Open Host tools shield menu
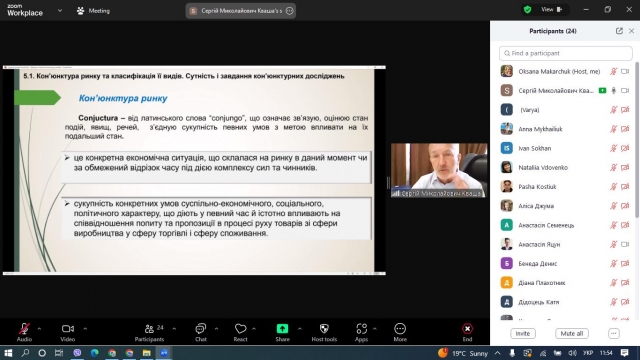Viewport: 640px width, 360px height. pyautogui.click(x=324, y=332)
